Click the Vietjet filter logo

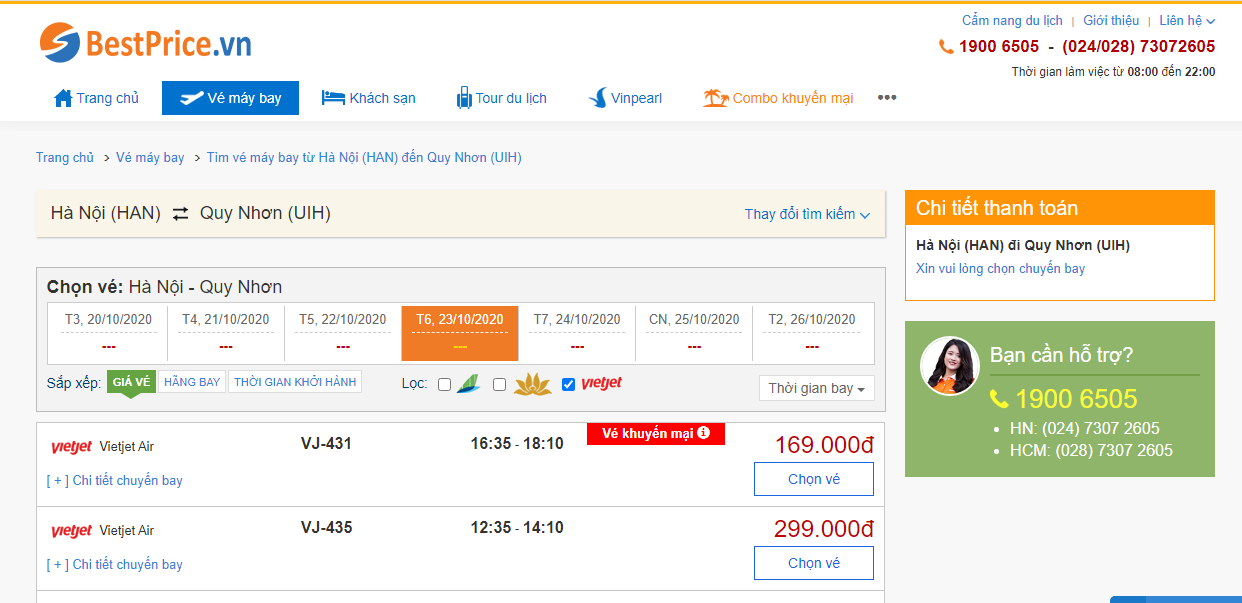point(601,384)
